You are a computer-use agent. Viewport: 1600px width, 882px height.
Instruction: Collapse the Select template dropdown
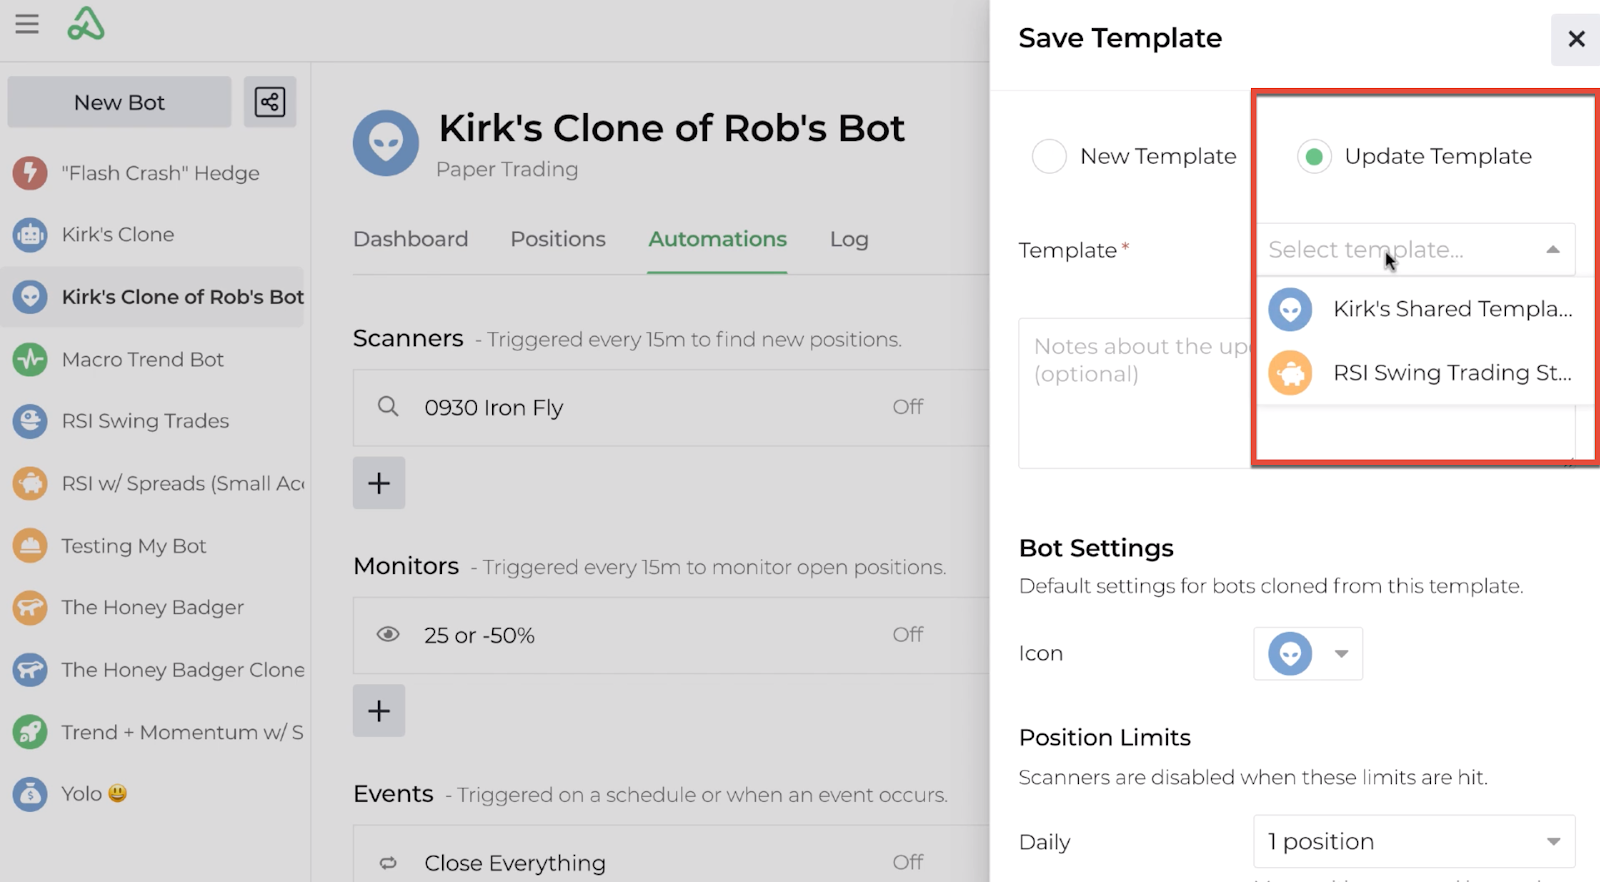pos(1552,250)
